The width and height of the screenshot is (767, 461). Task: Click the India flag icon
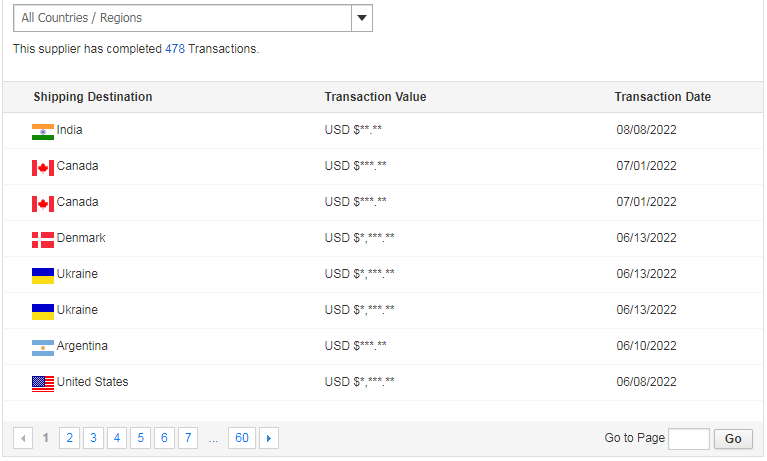43,132
